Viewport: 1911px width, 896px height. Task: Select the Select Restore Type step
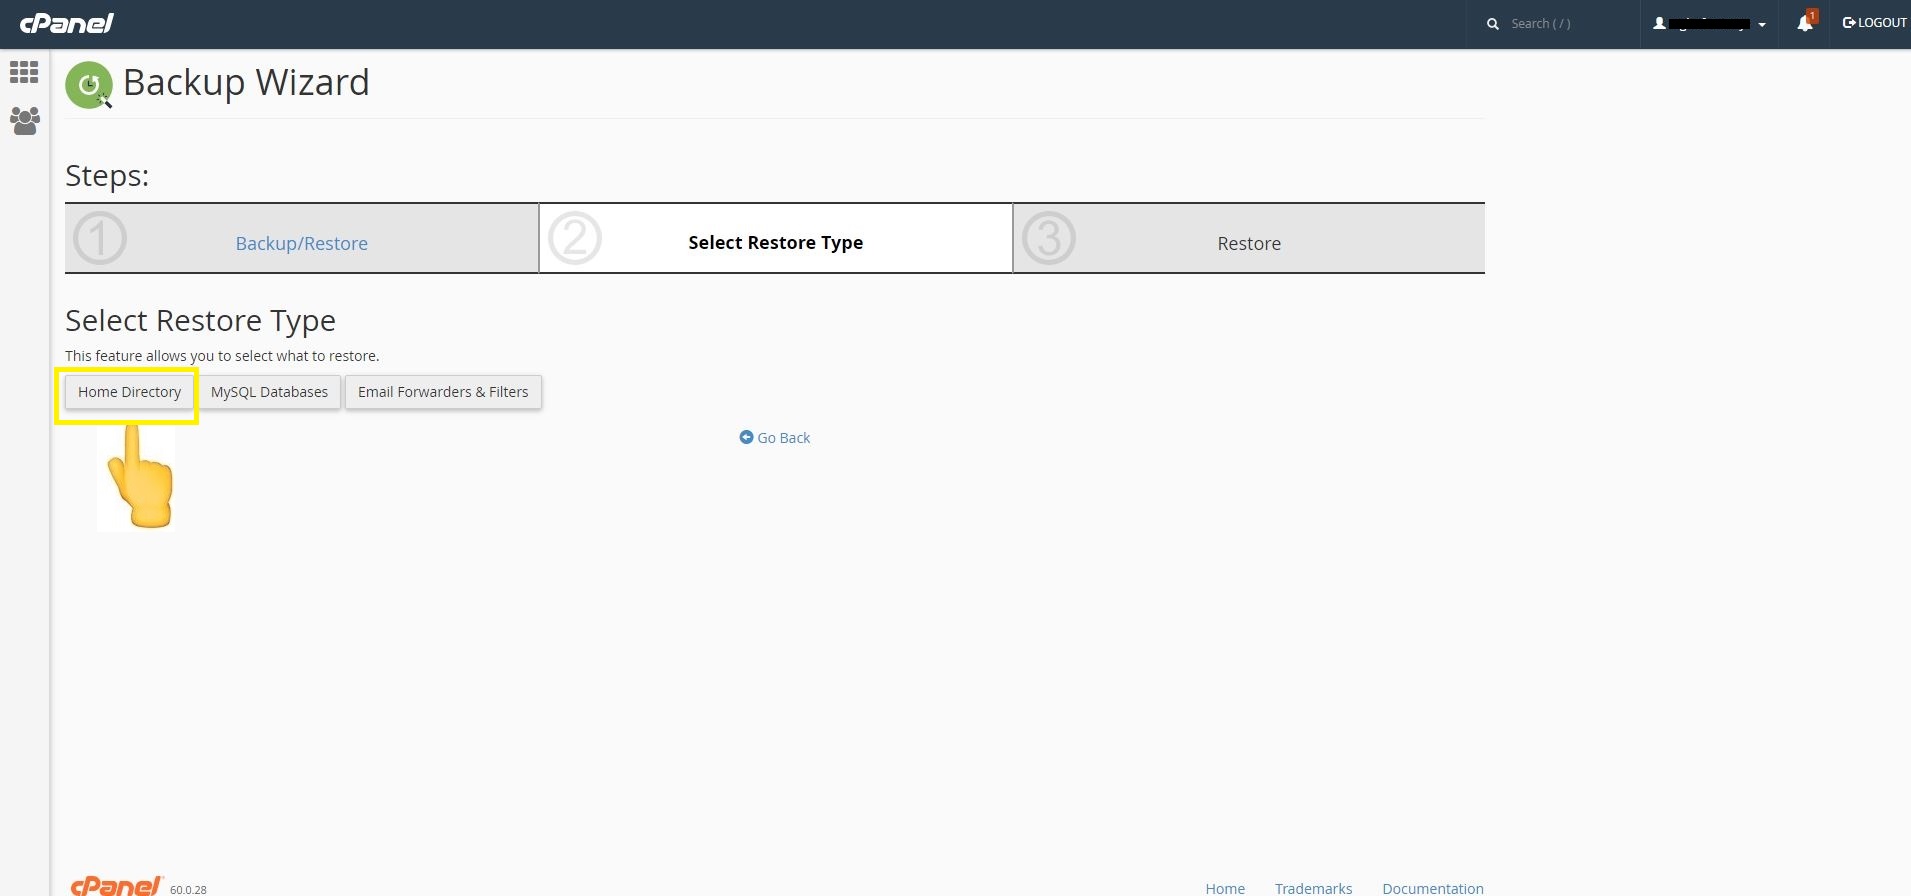tap(775, 243)
